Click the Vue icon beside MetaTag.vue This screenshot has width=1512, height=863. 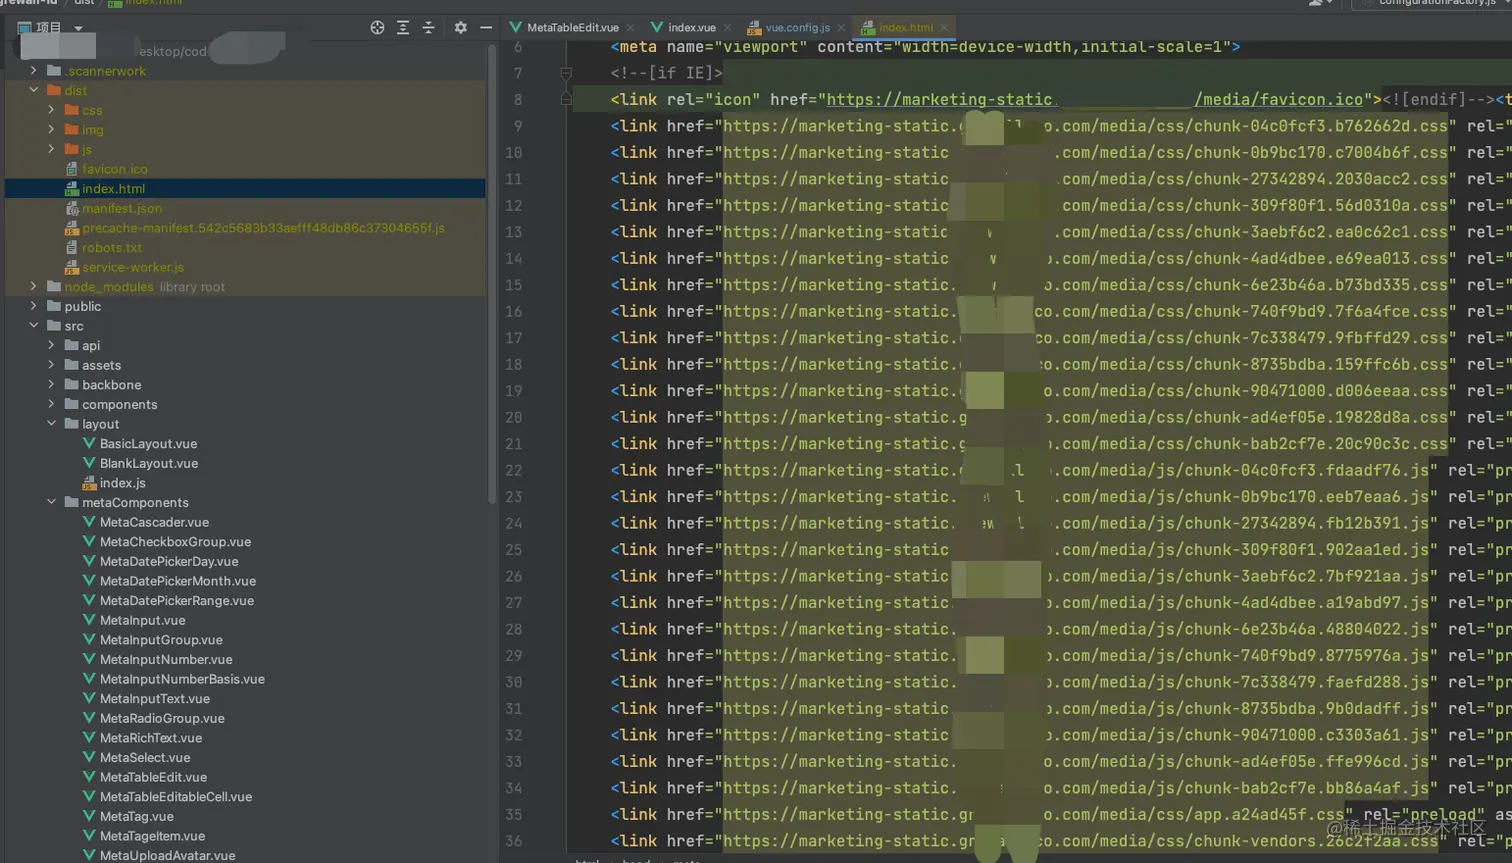pos(89,816)
